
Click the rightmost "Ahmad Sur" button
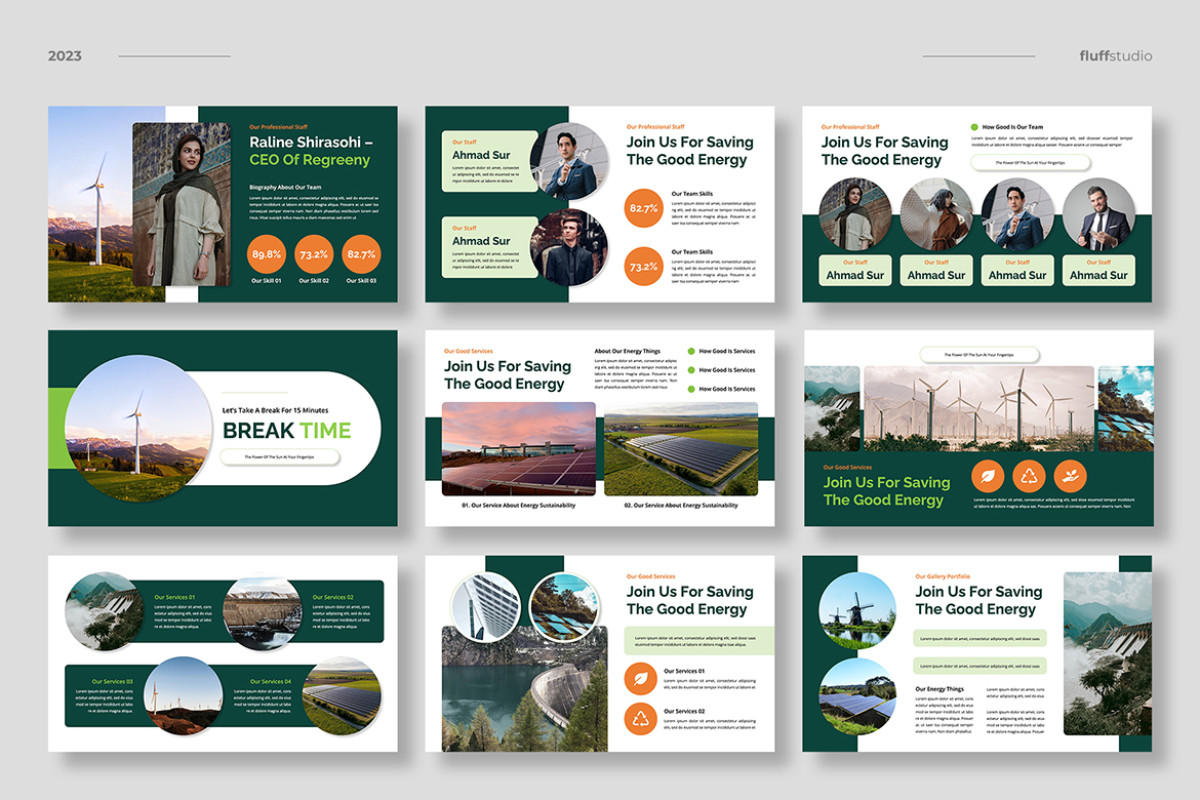pos(1098,272)
